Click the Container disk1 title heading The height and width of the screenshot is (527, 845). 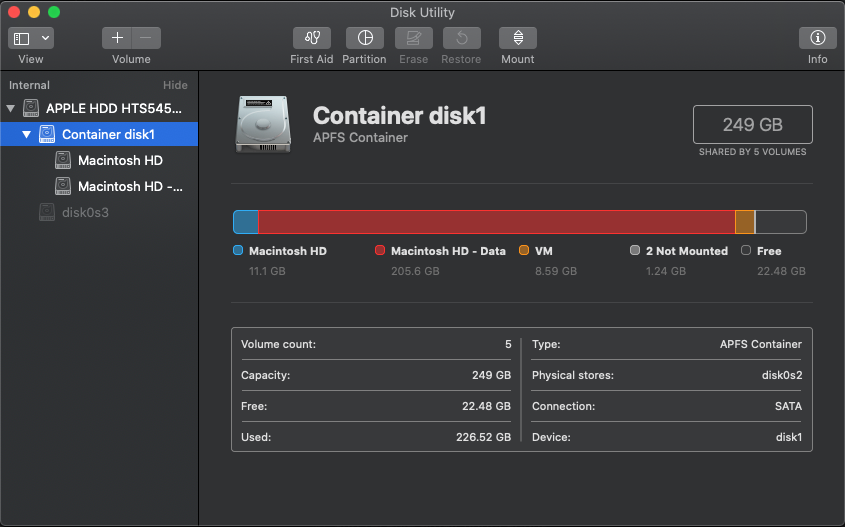[x=399, y=116]
